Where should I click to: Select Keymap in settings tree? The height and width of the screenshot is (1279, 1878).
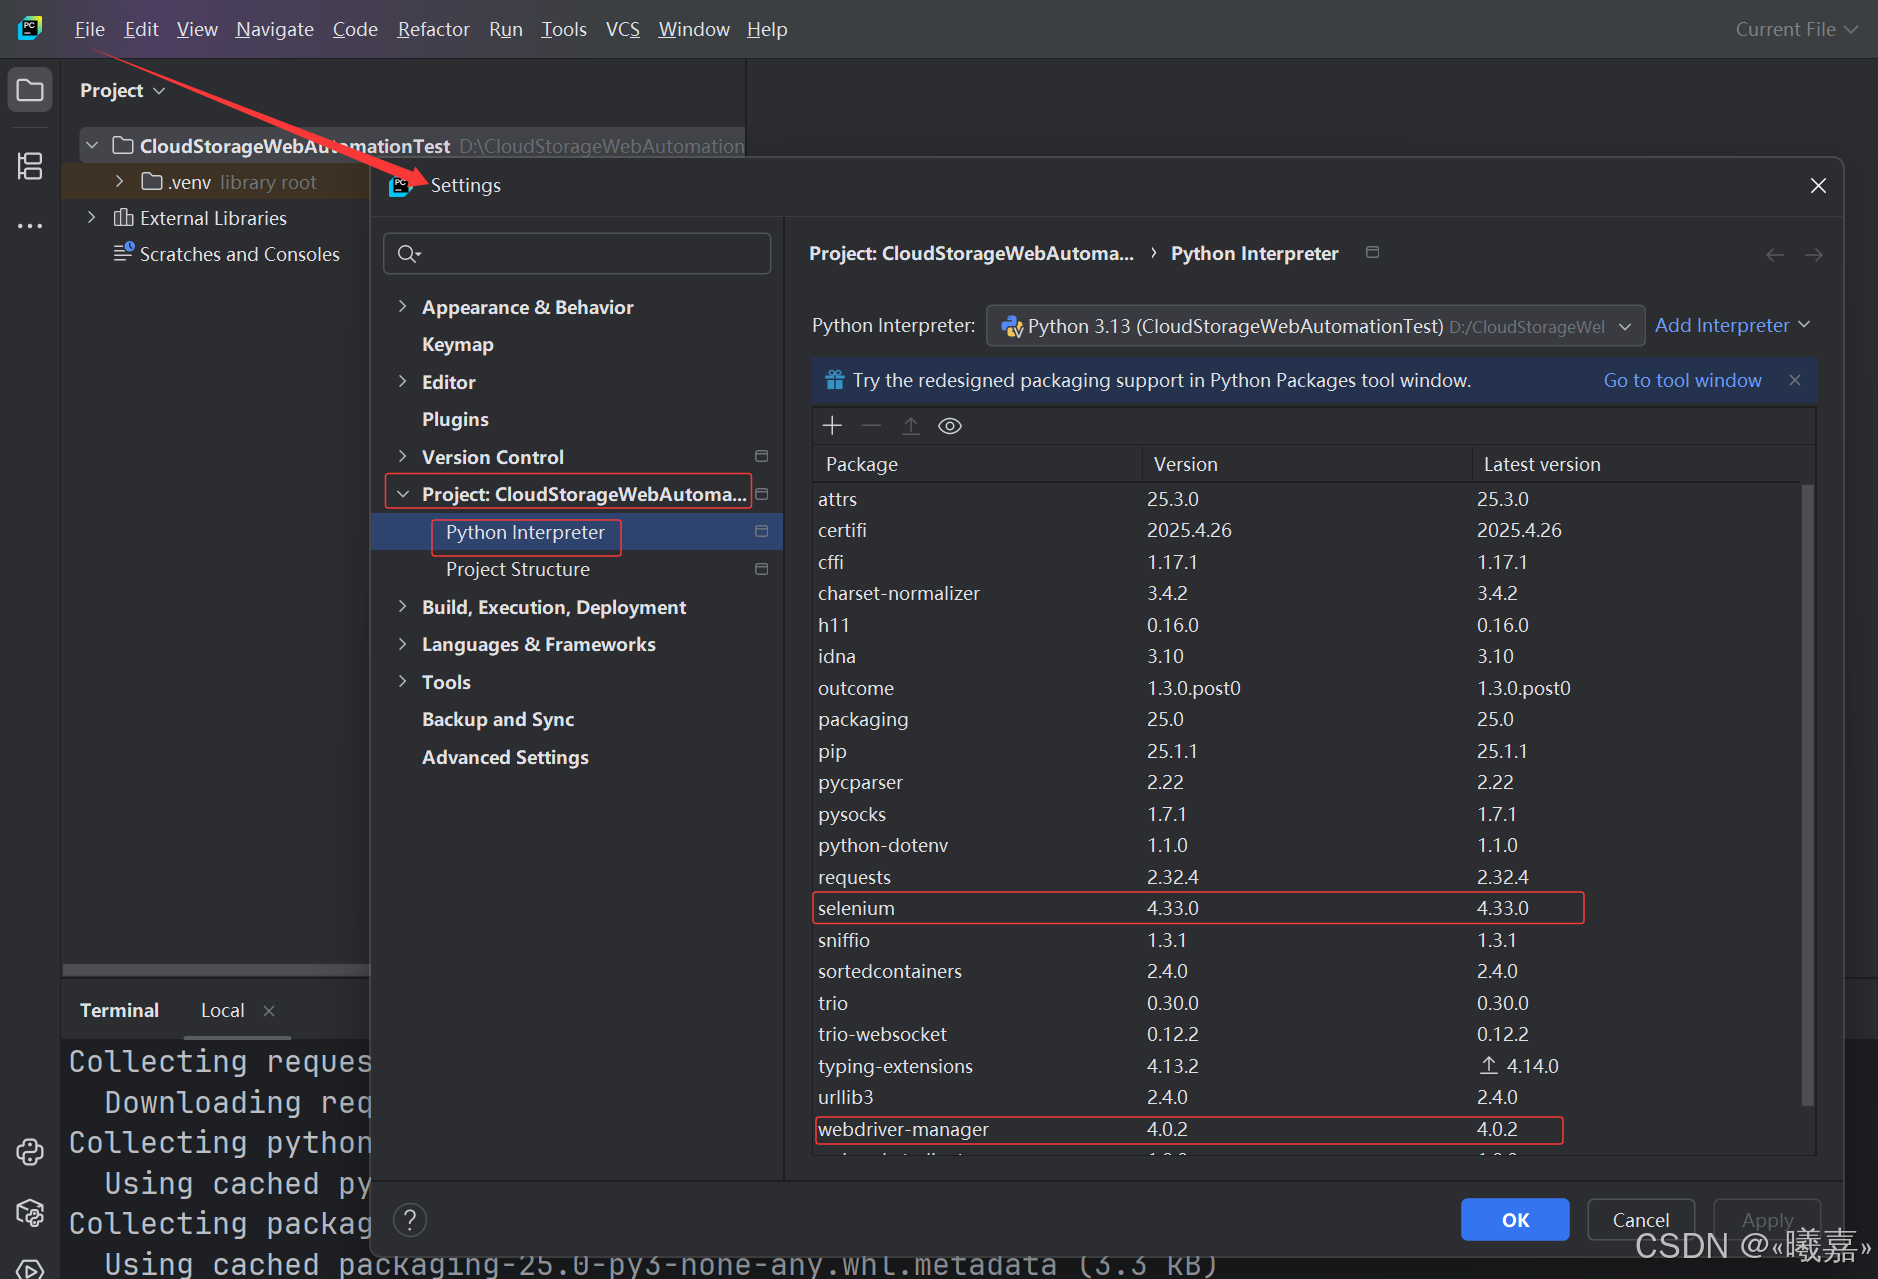[x=457, y=344]
